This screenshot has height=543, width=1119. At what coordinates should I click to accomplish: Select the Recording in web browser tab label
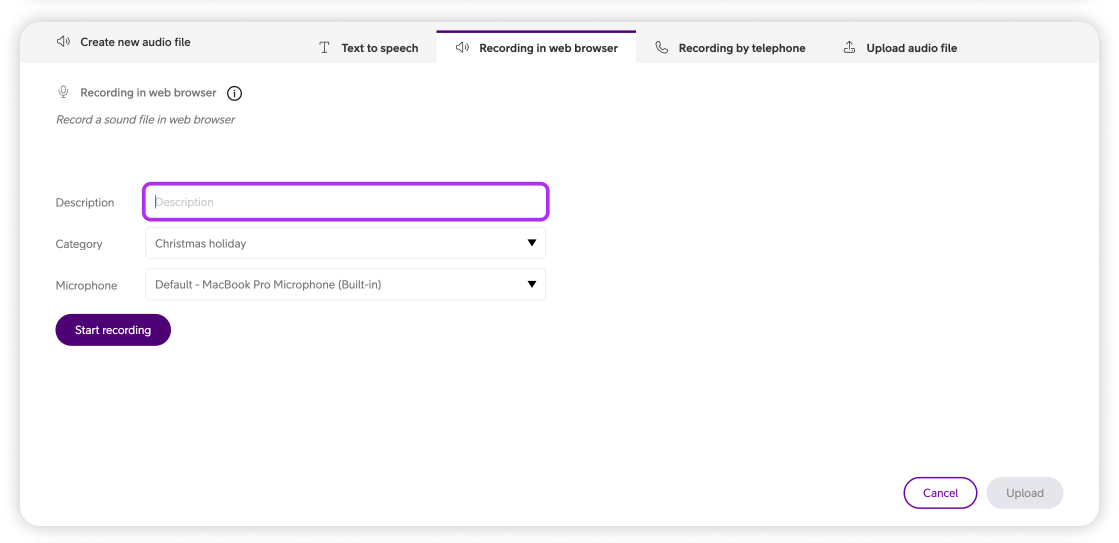point(548,48)
